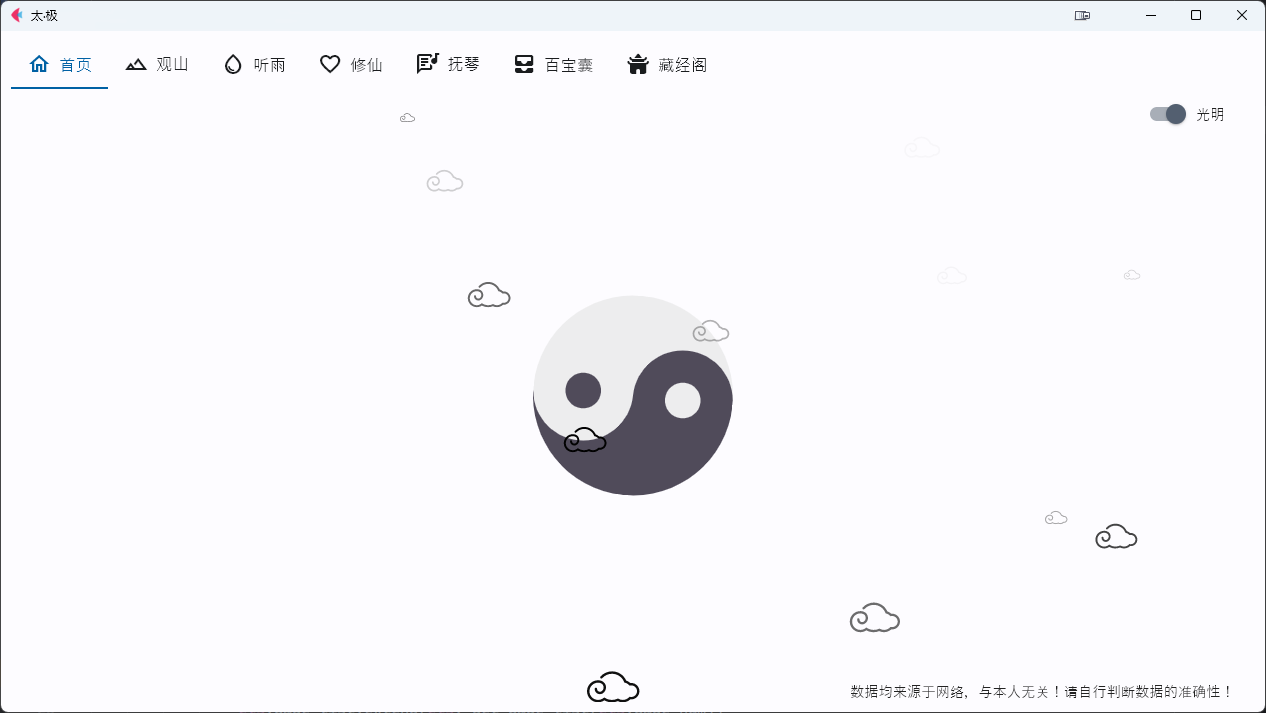Select the home icon on the 首页 tab
1266x713 pixels.
(x=39, y=63)
